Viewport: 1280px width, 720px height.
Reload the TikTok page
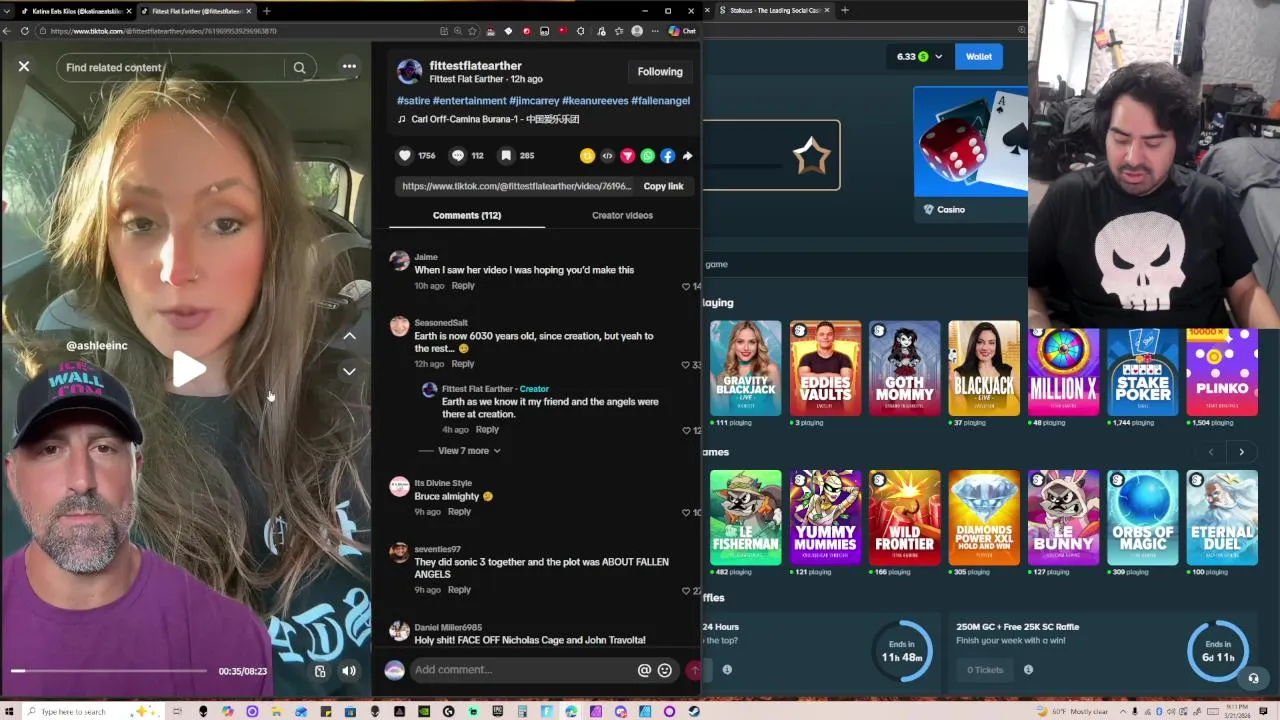(x=25, y=31)
